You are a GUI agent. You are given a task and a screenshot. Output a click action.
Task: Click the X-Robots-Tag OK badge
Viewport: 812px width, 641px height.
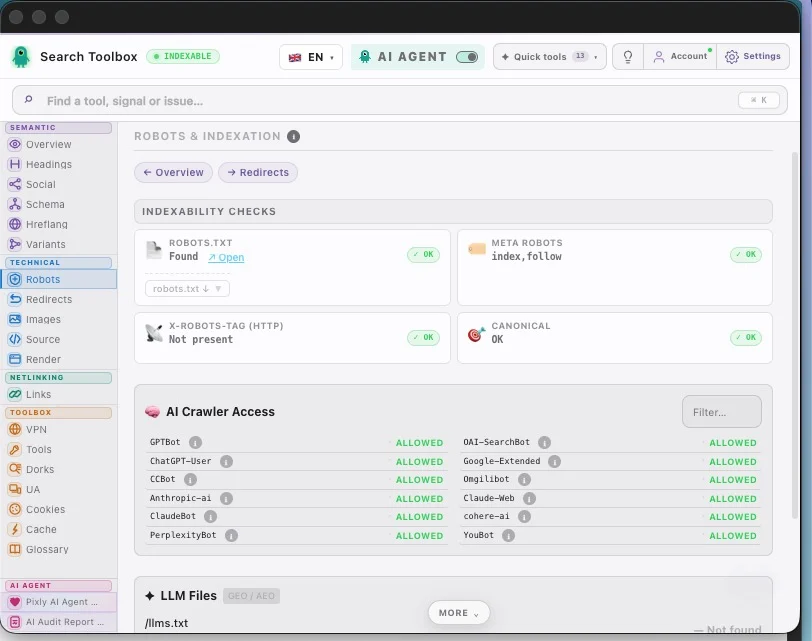(x=423, y=338)
